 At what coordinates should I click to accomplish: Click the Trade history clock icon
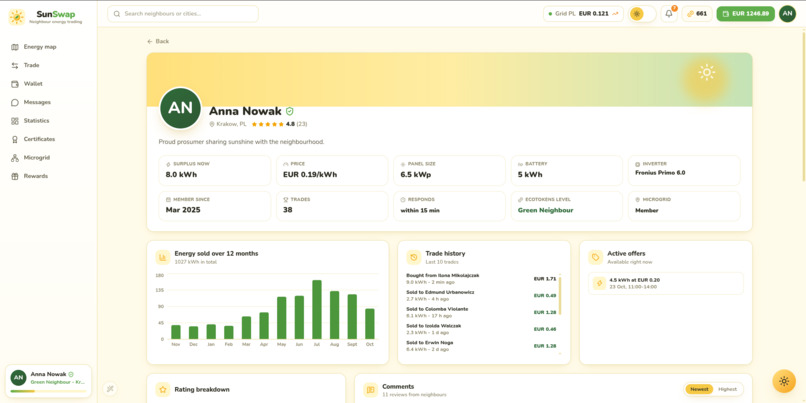pyautogui.click(x=414, y=257)
